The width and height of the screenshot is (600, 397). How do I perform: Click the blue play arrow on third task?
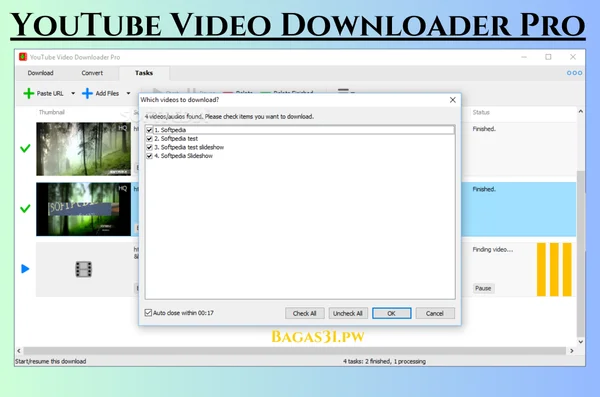click(25, 269)
